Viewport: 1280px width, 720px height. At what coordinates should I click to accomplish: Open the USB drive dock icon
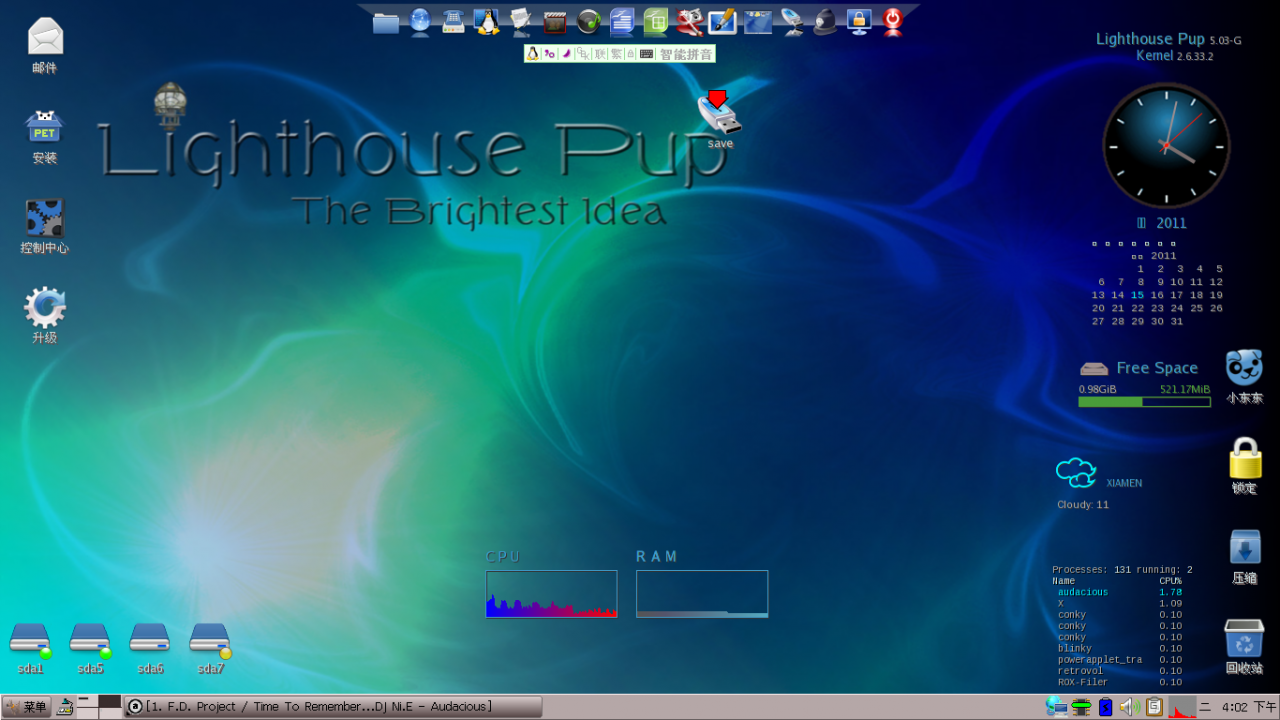point(792,22)
